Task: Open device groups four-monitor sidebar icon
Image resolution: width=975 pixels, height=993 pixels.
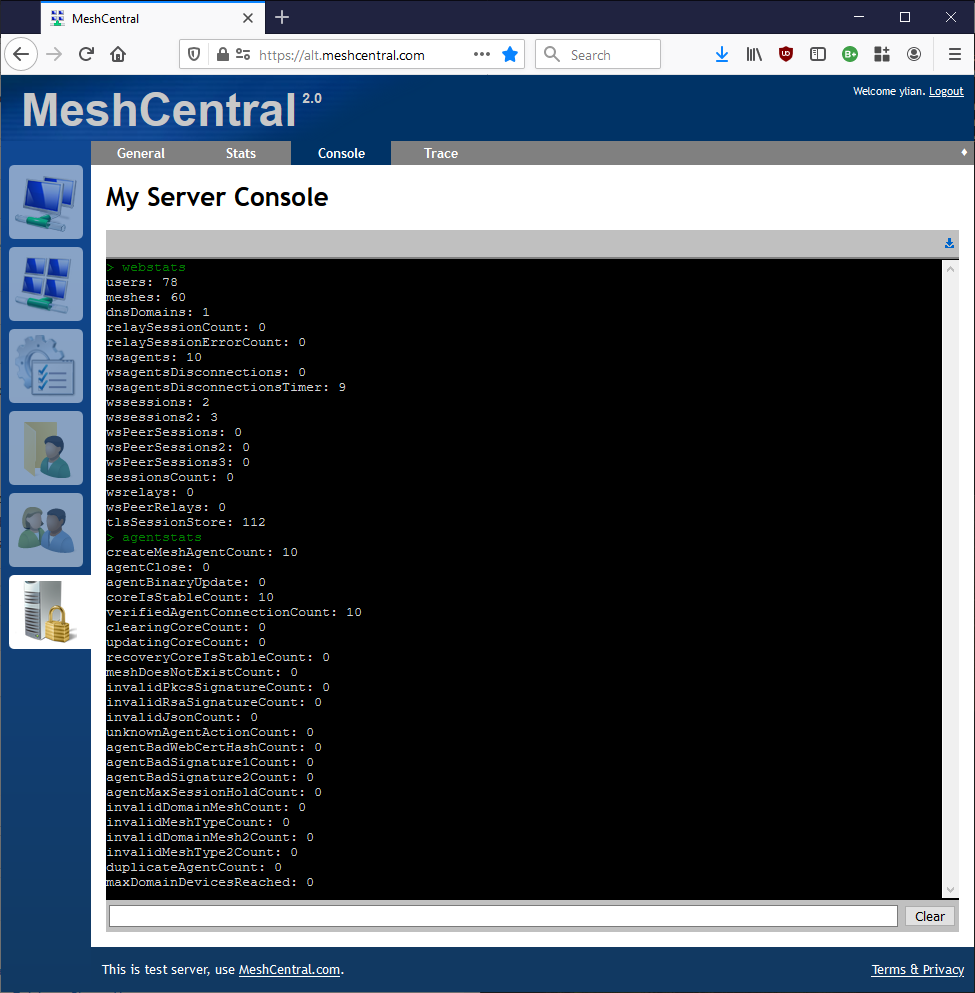Action: pos(46,284)
